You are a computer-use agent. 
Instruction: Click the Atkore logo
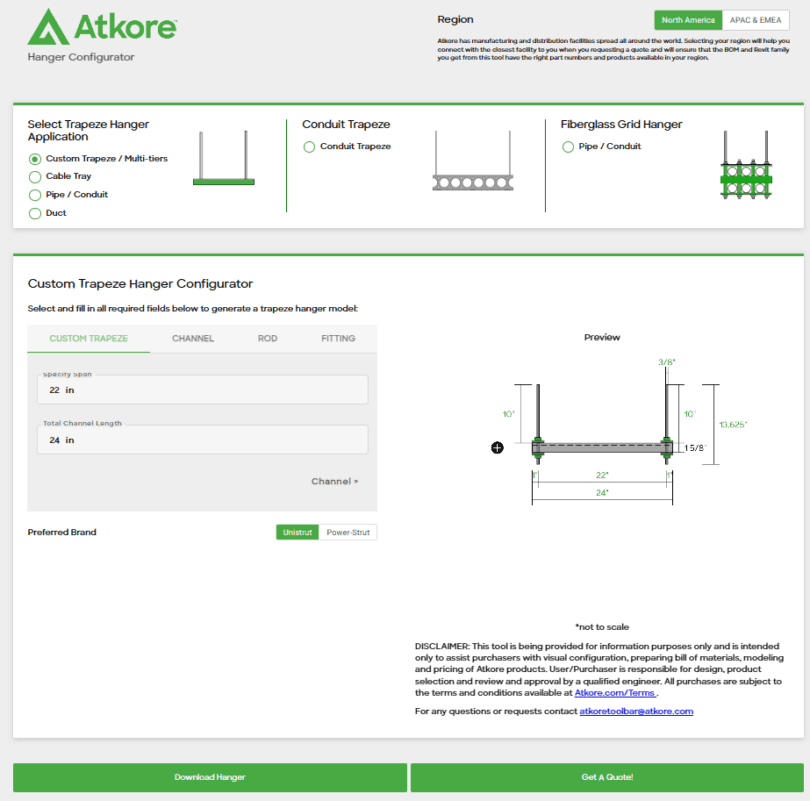point(102,27)
